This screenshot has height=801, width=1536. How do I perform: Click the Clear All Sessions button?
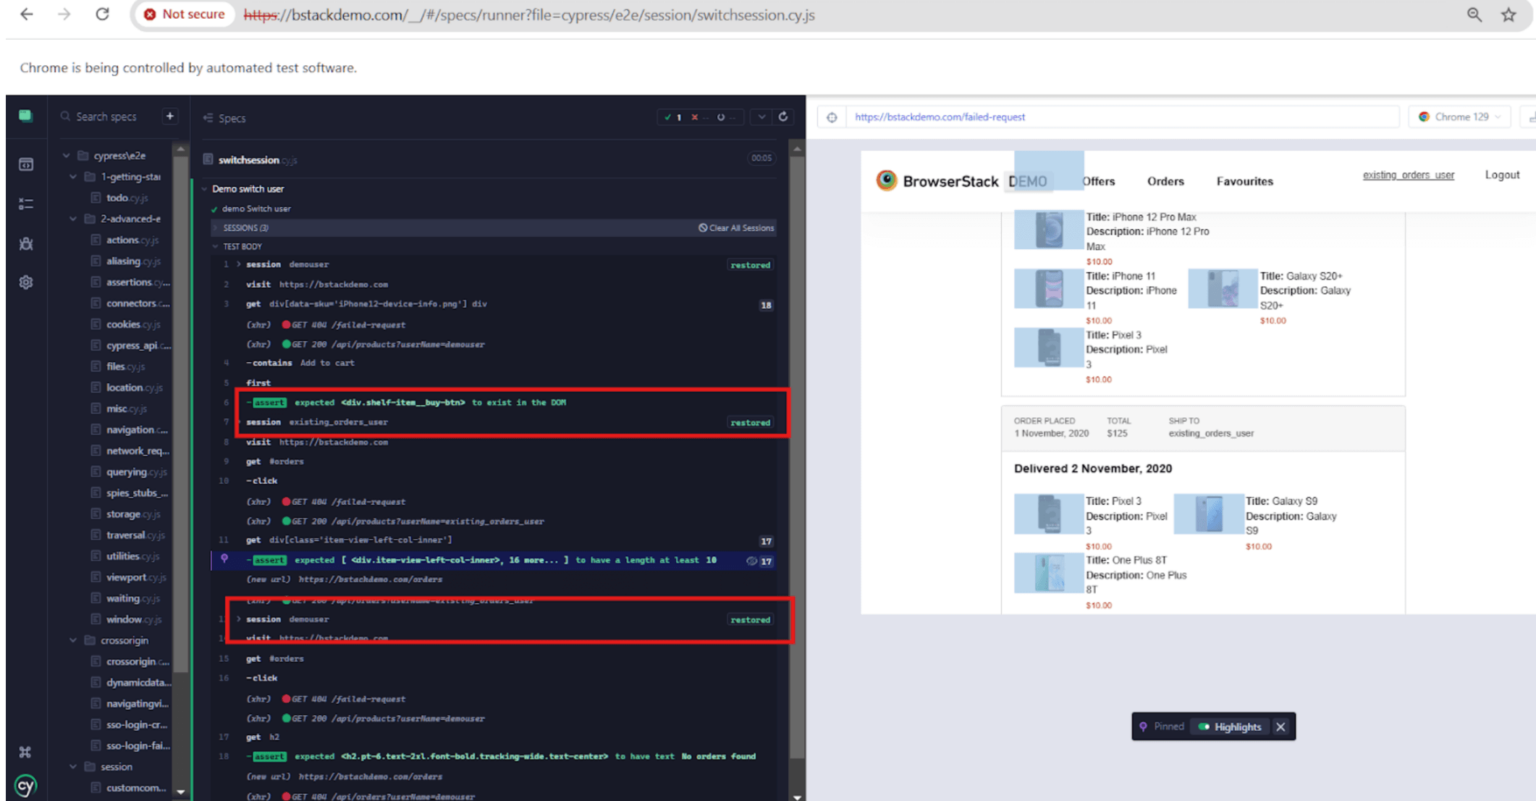737,228
